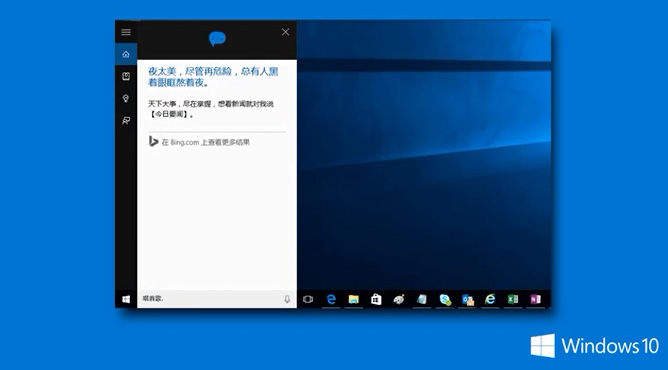This screenshot has width=668, height=370.
Task: Open Task View on the taskbar
Action: 308,299
